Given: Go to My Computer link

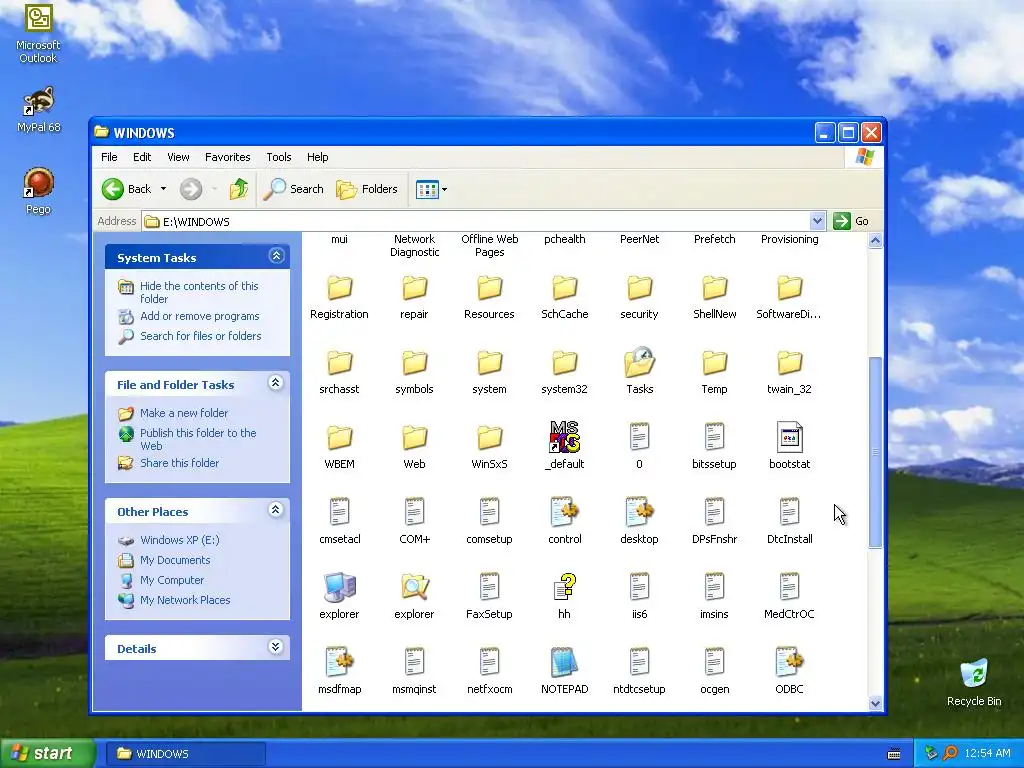Looking at the screenshot, I should click(x=172, y=580).
